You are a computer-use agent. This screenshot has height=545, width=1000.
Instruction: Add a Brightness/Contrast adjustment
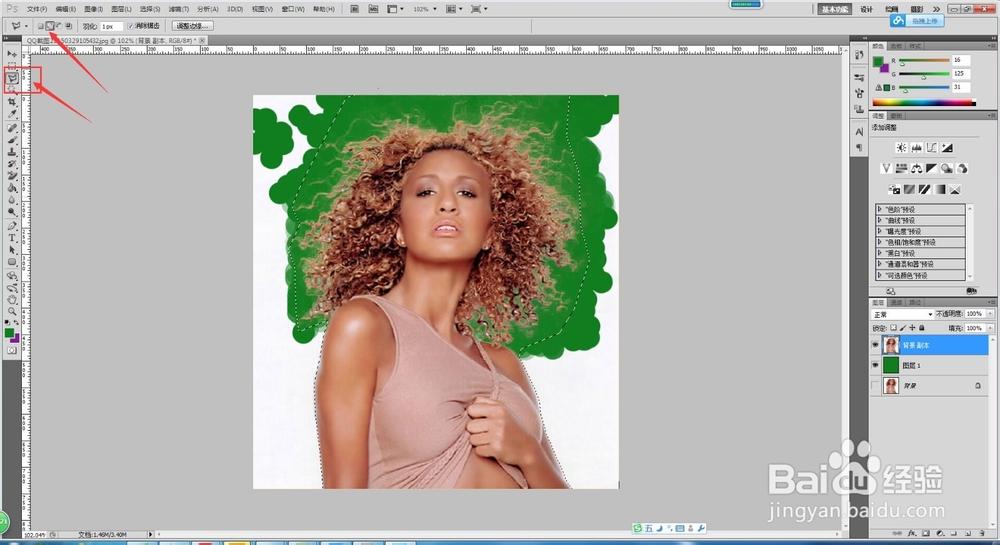[901, 148]
